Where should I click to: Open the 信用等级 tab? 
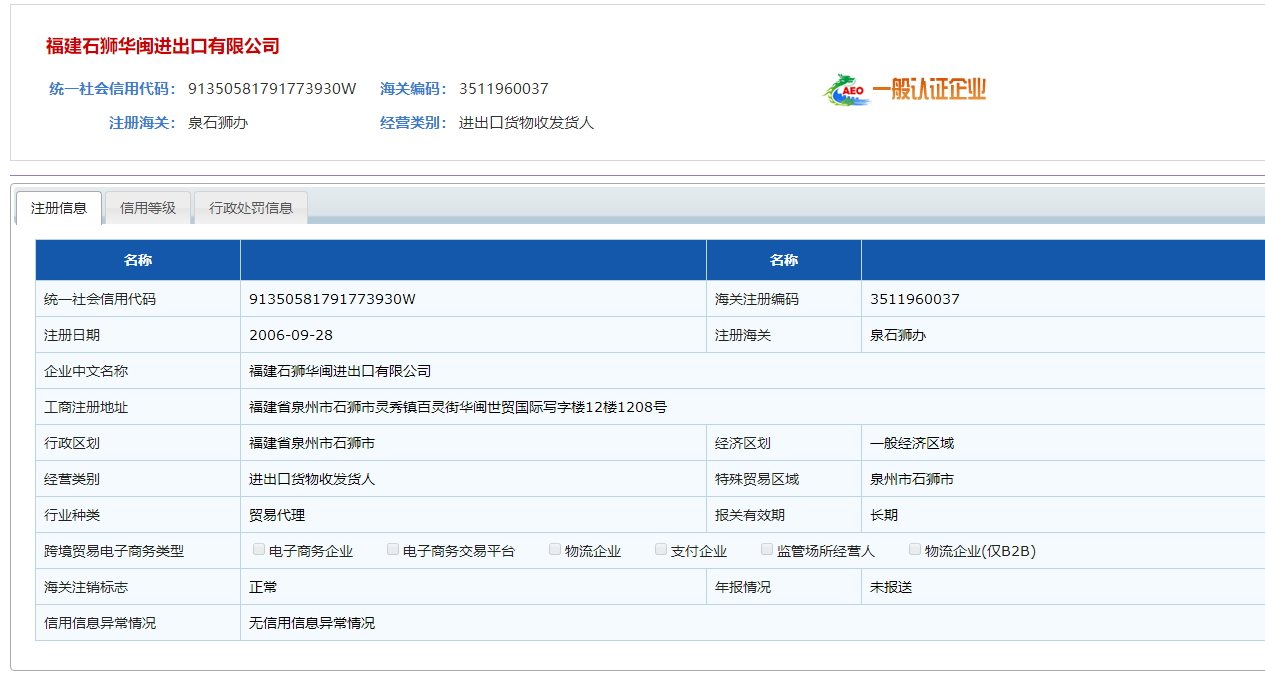(x=148, y=208)
